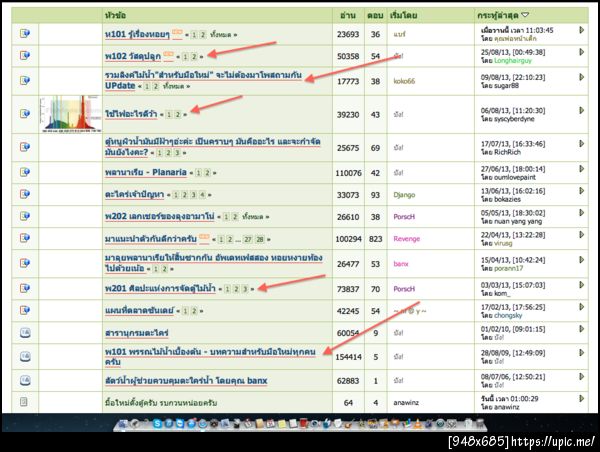
Task: Click the thread icon of the 42245-view topic
Action: click(25, 310)
